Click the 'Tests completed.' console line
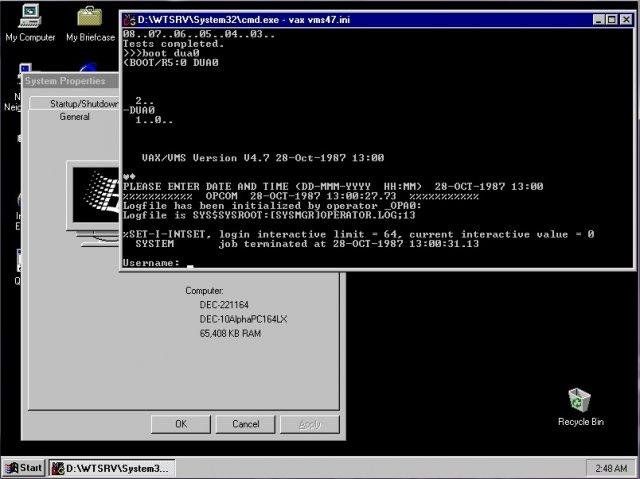This screenshot has width=640, height=479. point(173,44)
